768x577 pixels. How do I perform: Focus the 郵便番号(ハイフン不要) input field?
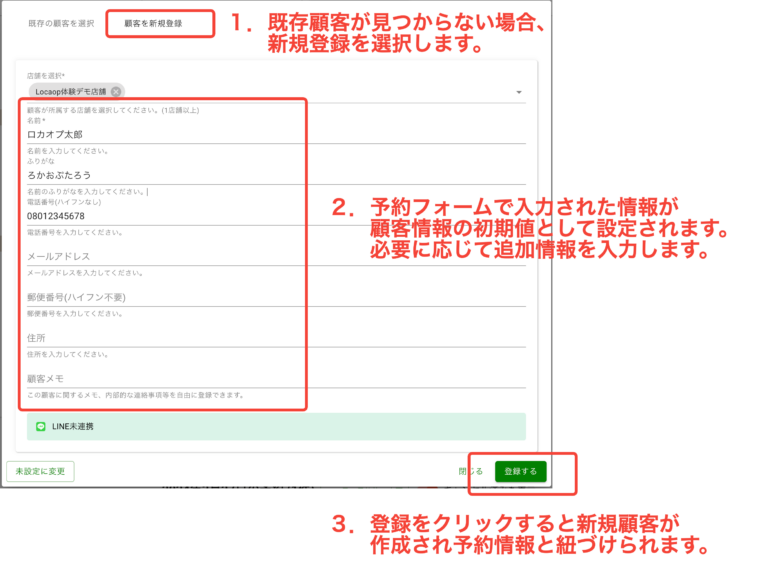tap(276, 297)
